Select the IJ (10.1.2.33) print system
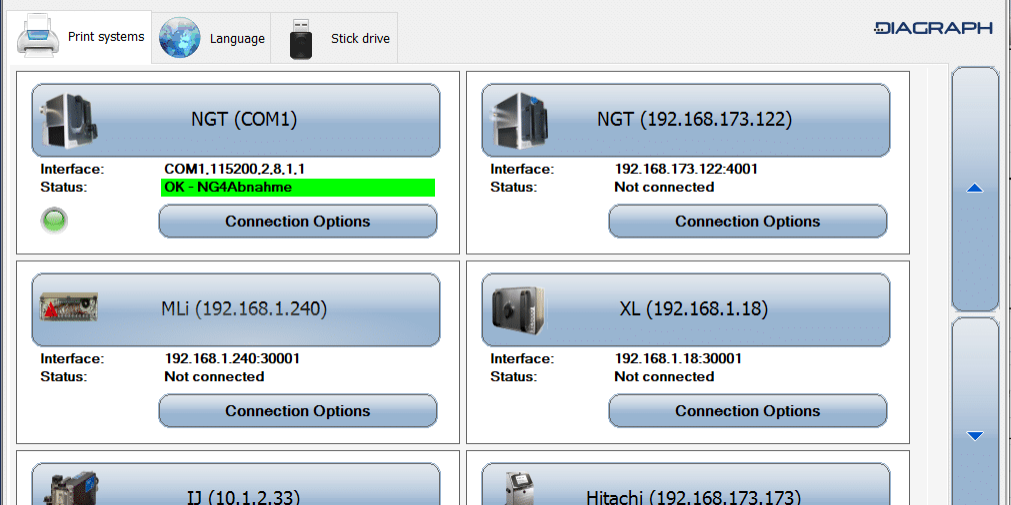Image resolution: width=1011 pixels, height=505 pixels. 236,484
